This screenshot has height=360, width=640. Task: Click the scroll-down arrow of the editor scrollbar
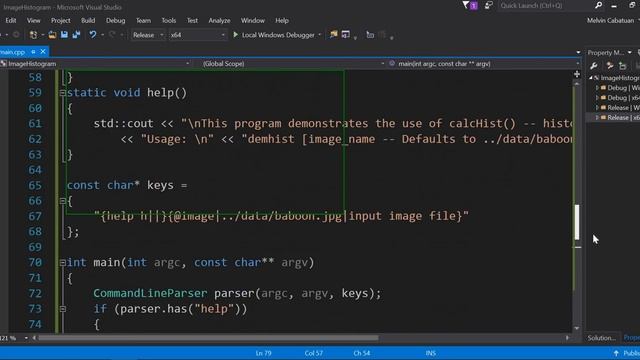pos(577,328)
